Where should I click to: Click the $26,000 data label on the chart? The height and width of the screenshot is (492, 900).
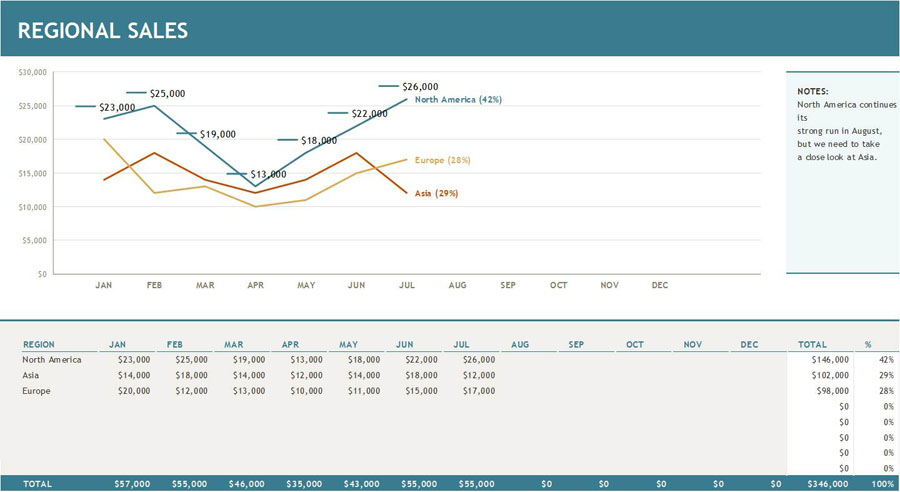(420, 87)
